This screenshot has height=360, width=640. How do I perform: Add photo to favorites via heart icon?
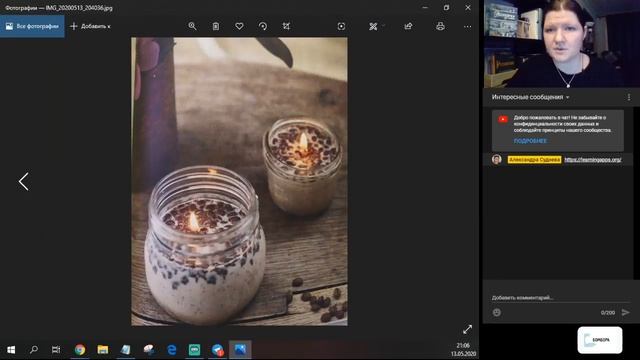(239, 27)
